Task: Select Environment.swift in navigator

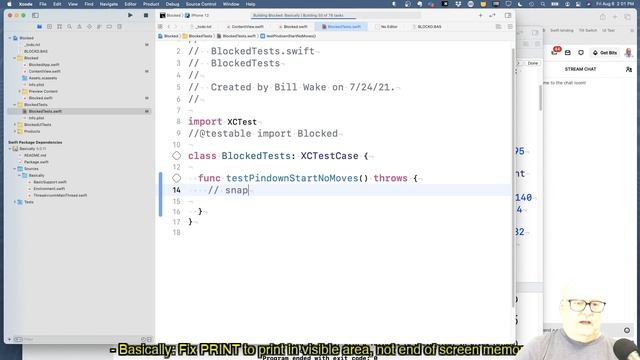Action: pyautogui.click(x=49, y=189)
